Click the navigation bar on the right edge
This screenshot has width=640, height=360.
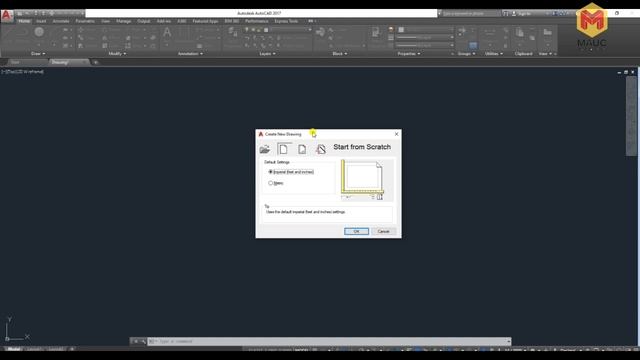coord(631,116)
